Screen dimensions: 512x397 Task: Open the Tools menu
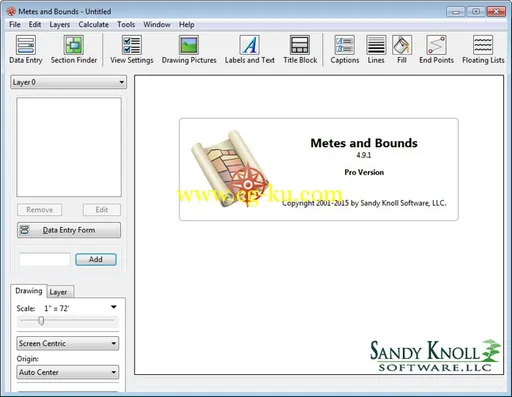126,25
